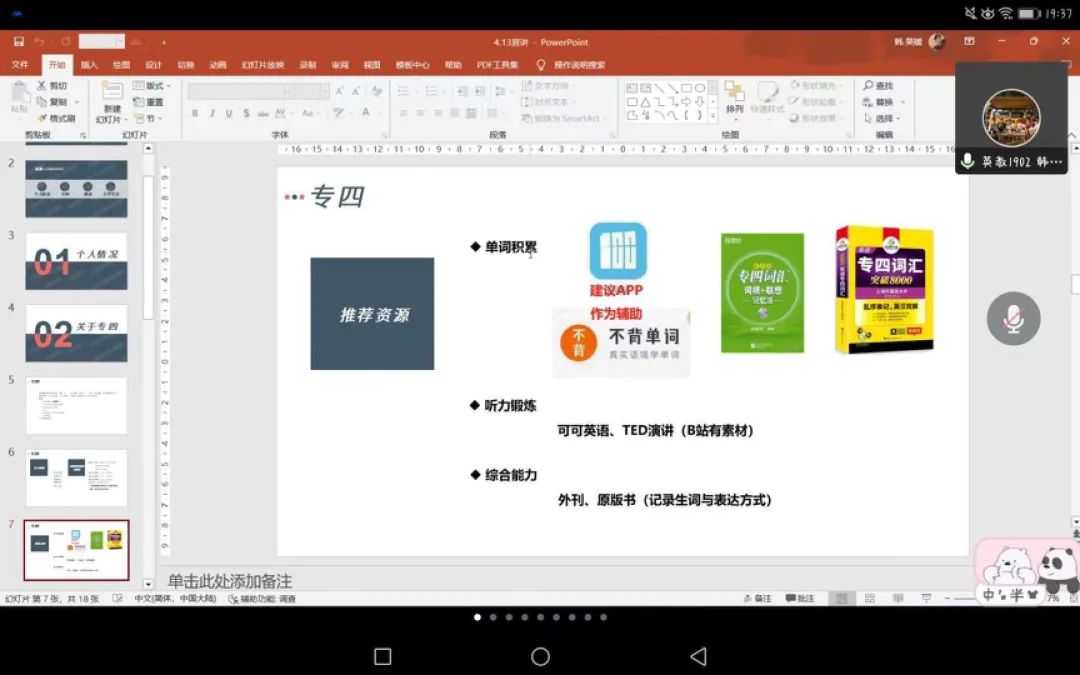
Task: Click the Reset (重置) slide icon
Action: click(149, 102)
